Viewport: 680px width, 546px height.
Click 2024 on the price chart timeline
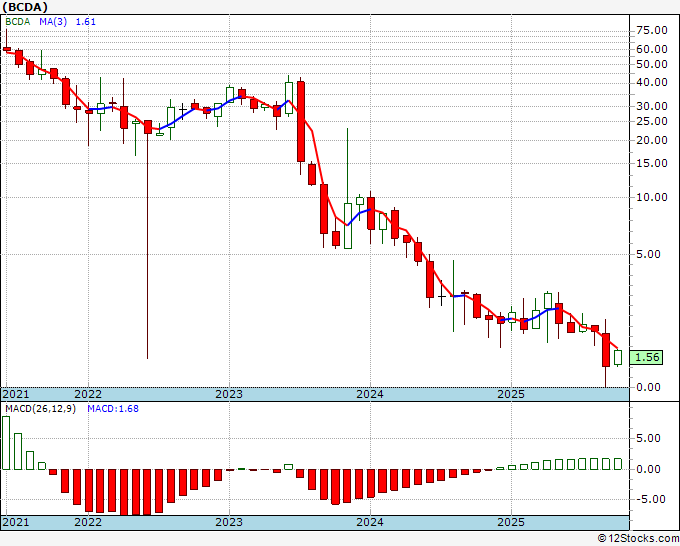pos(370,394)
